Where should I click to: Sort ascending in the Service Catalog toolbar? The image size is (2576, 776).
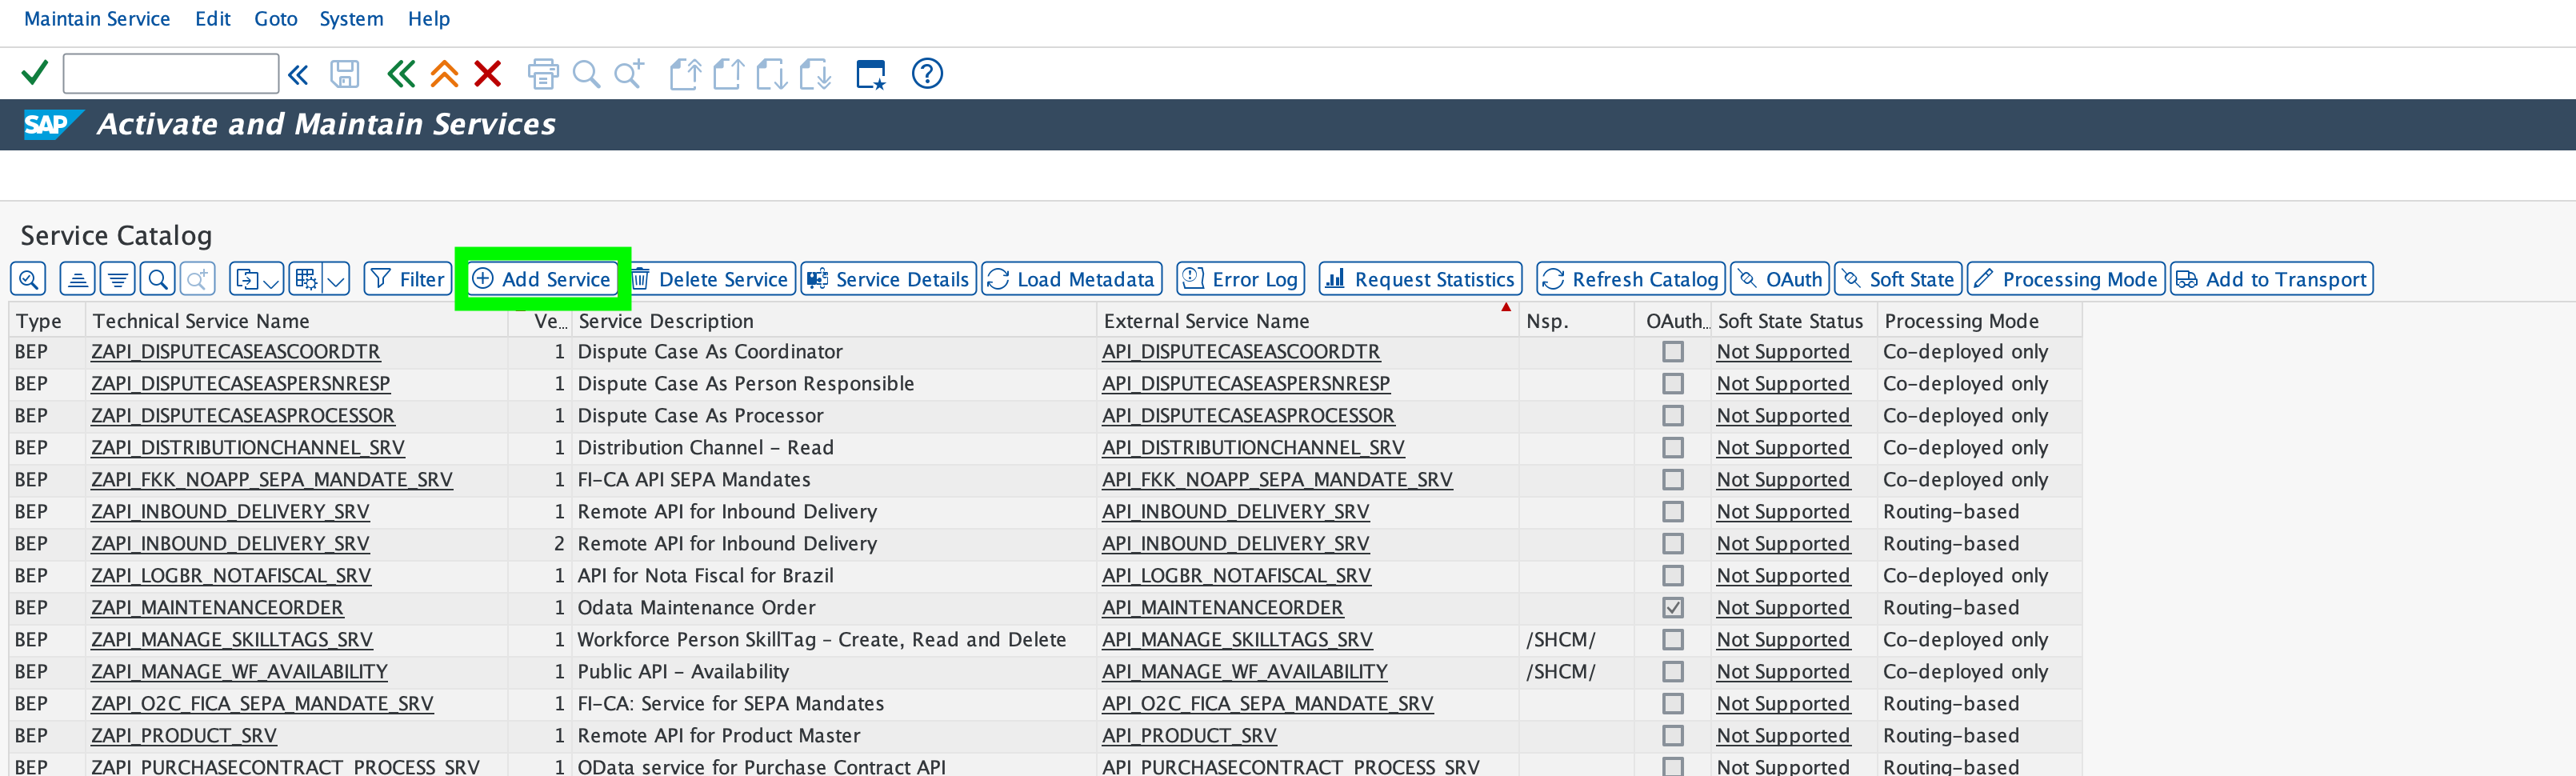(77, 279)
